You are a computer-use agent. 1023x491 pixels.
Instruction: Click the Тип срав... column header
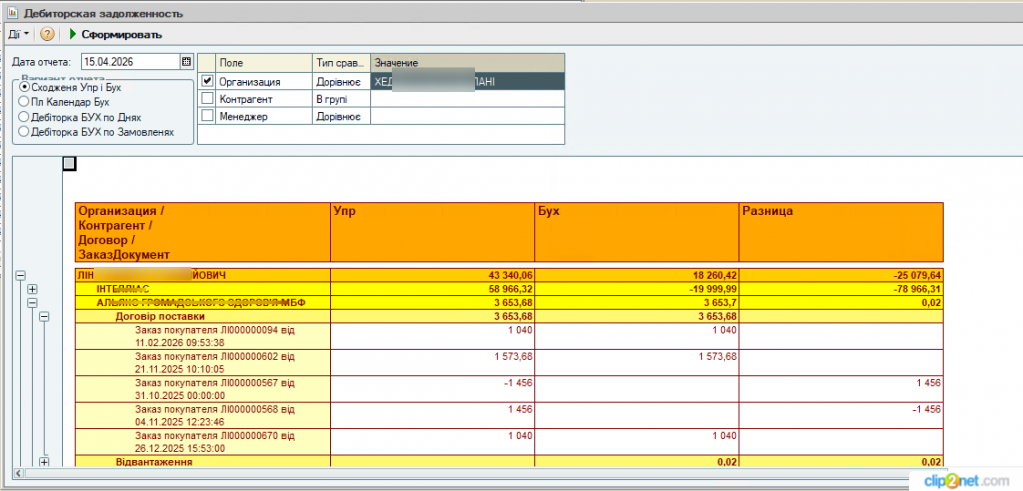pyautogui.click(x=341, y=63)
